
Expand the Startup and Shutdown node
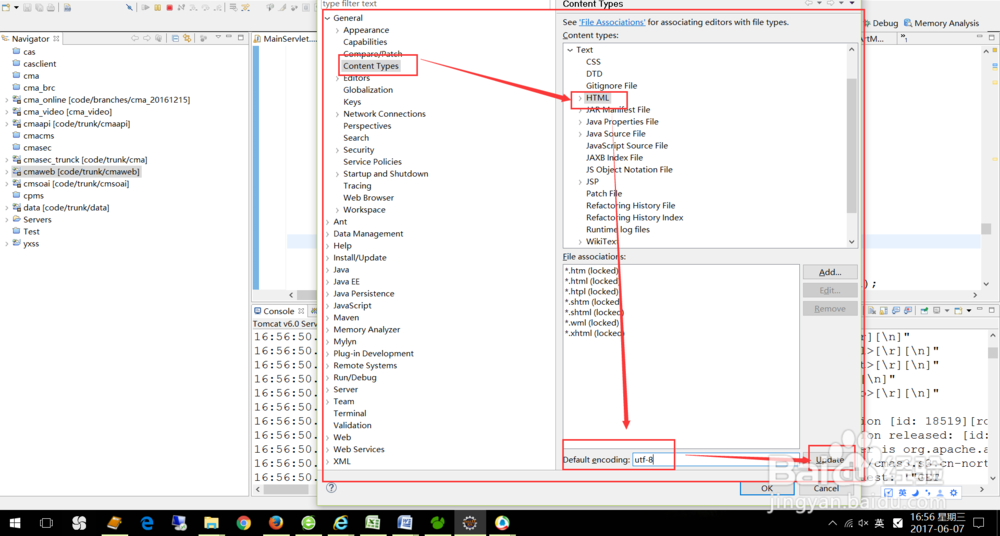338,174
